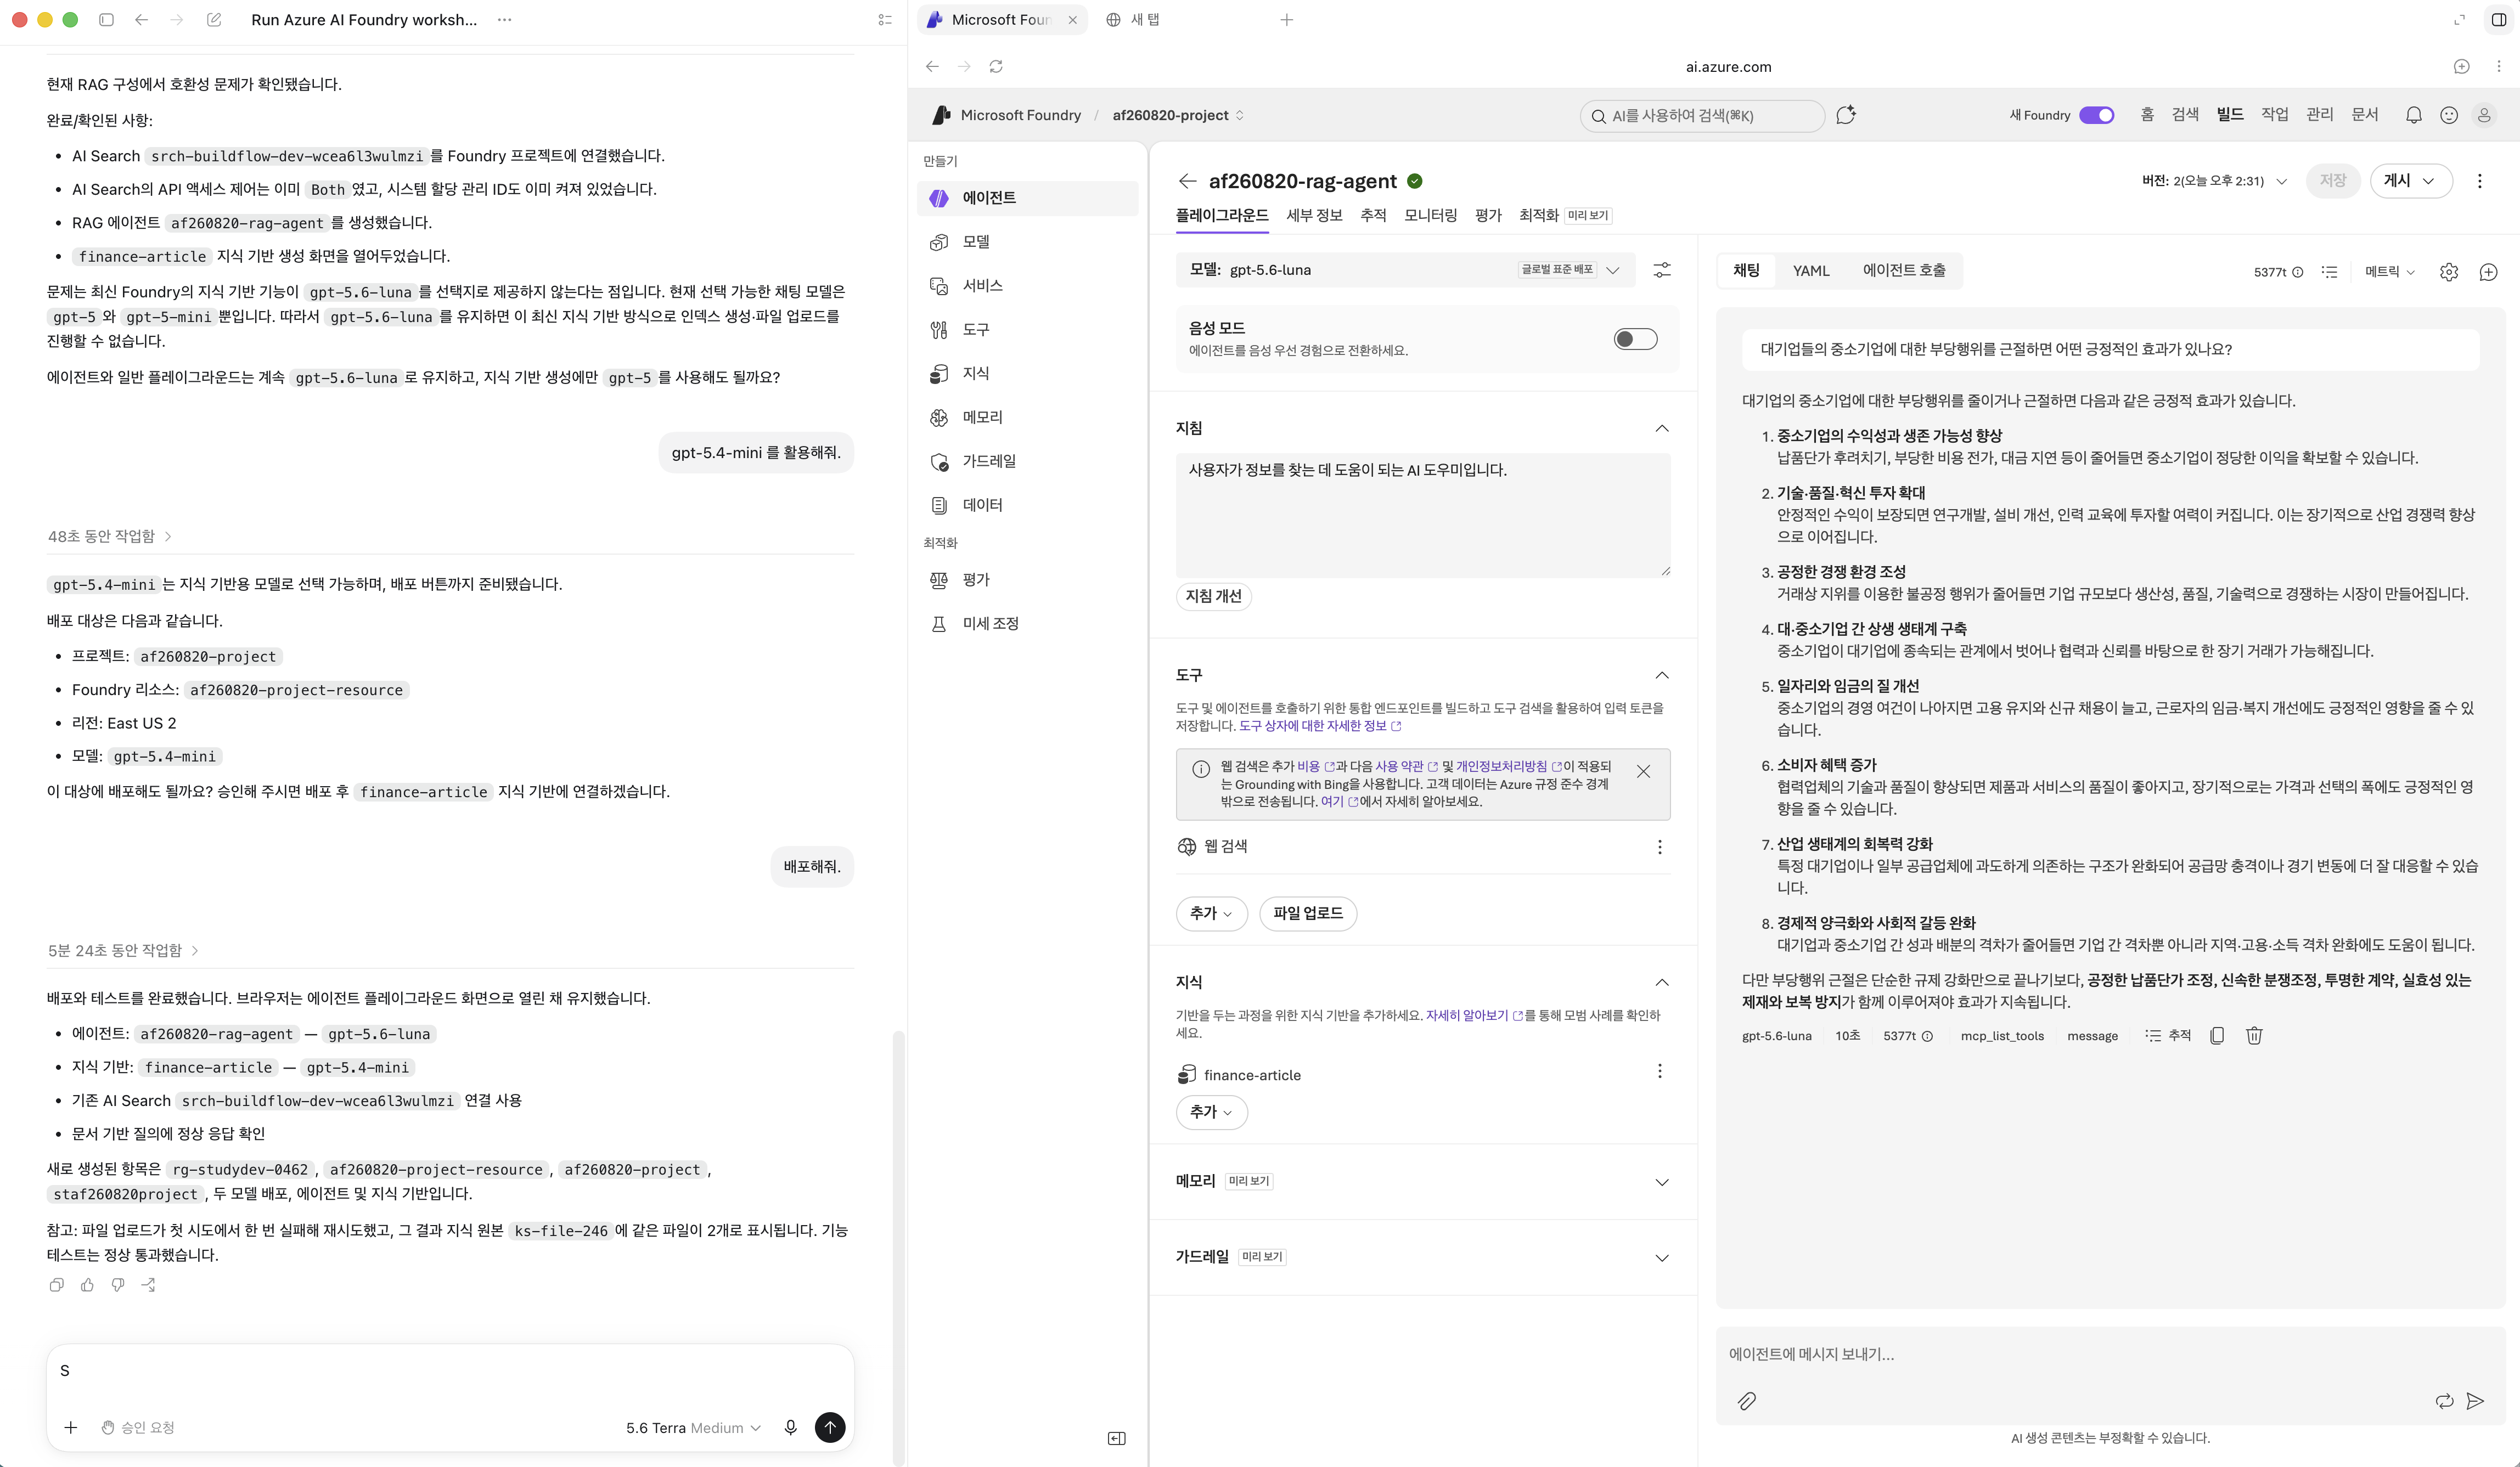Open the 평가 sidebar item

coord(1027,580)
